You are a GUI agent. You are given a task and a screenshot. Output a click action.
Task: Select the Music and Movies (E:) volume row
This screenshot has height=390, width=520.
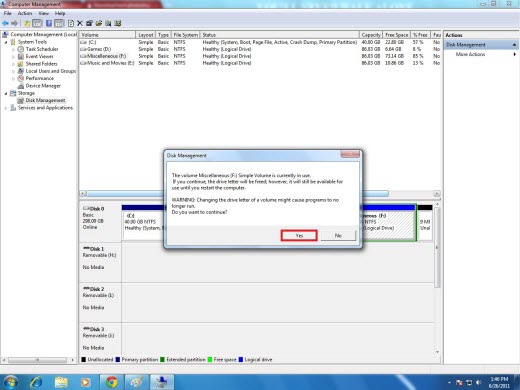pos(260,63)
